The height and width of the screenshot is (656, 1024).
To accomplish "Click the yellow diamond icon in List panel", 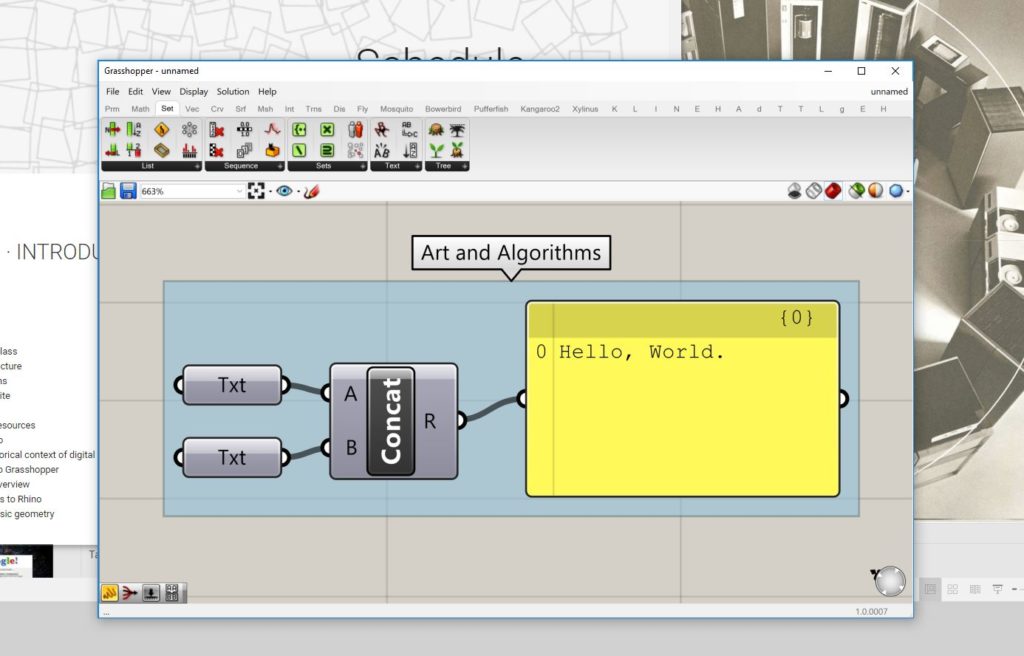I will click(162, 129).
